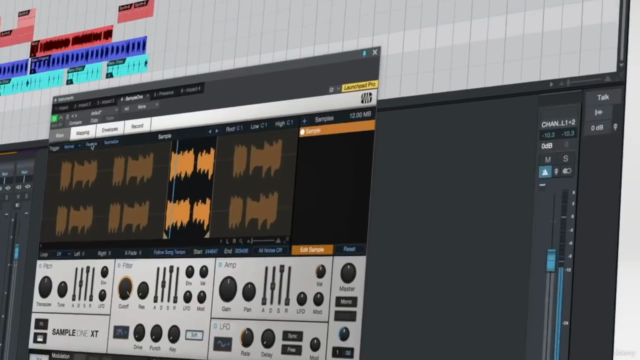This screenshot has width=640, height=360.
Task: Click the Filter Res knob
Action: tap(142, 291)
